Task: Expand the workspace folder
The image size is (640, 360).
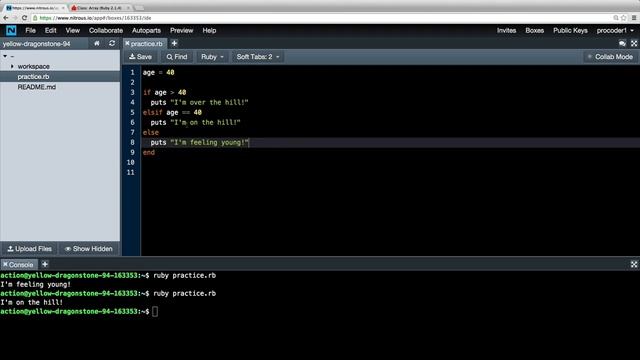Action: point(12,66)
